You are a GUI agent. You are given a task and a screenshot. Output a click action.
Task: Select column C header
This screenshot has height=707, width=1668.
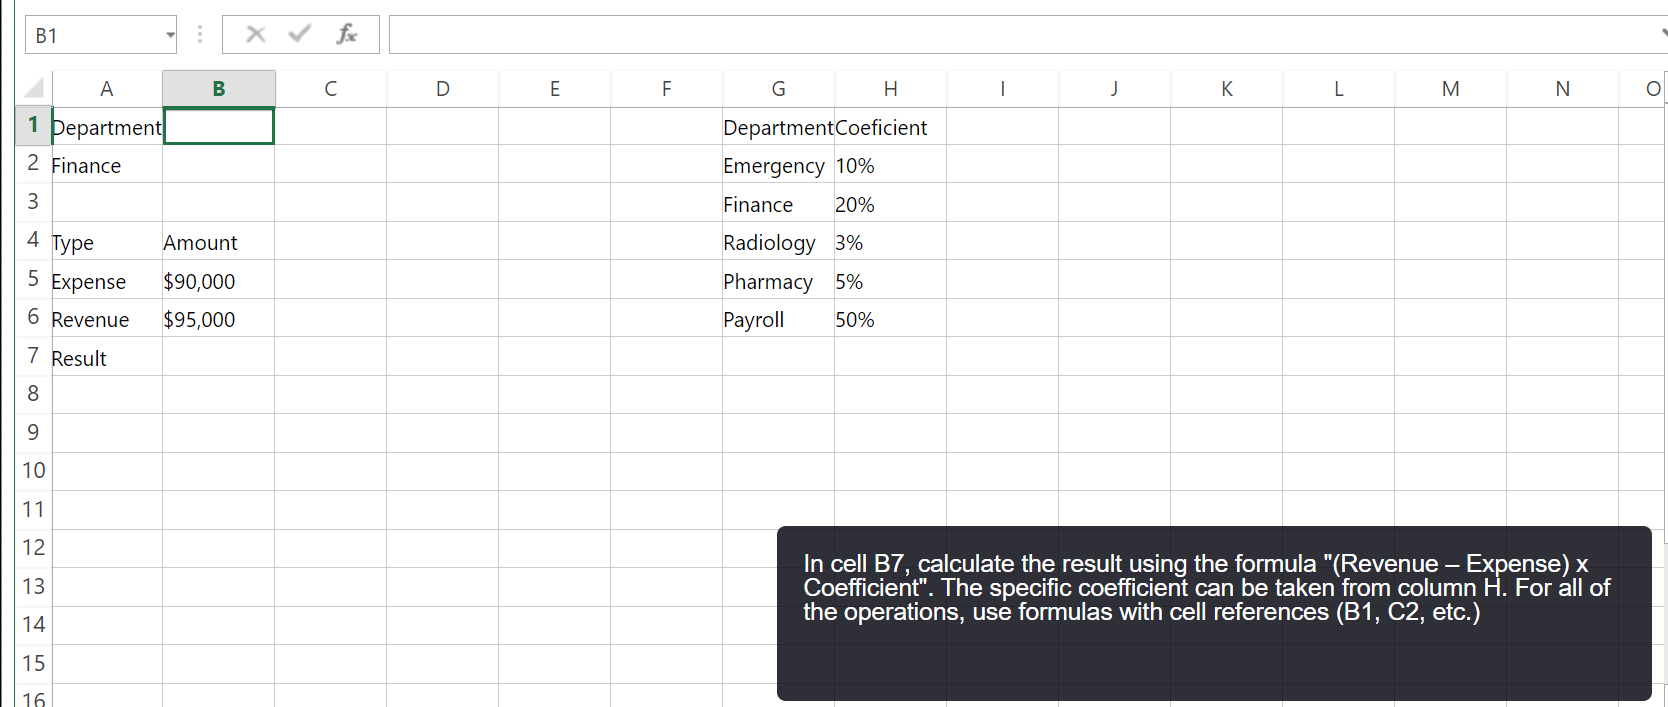[331, 88]
